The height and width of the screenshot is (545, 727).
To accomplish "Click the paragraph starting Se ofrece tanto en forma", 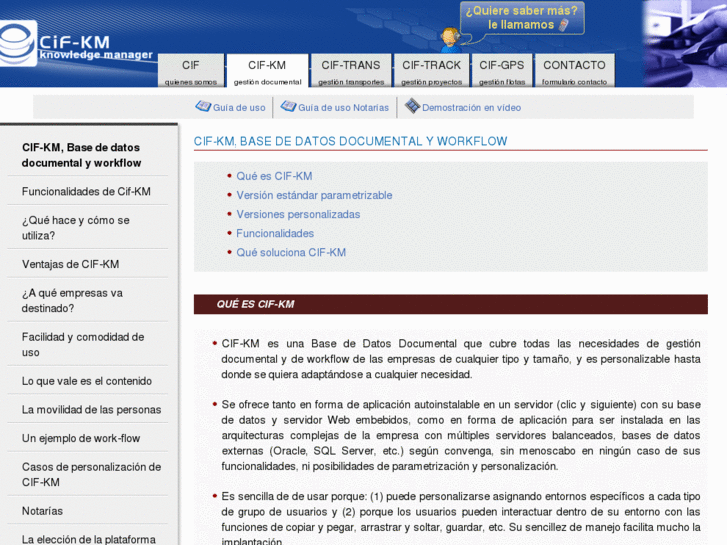I will (x=461, y=435).
